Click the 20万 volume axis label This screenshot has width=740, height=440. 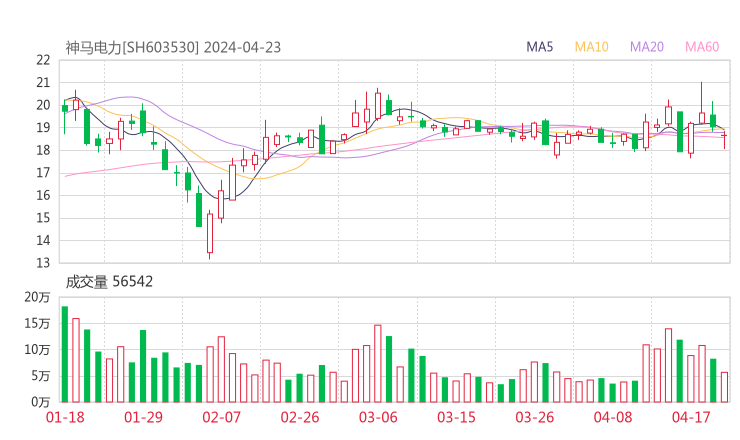point(37,297)
